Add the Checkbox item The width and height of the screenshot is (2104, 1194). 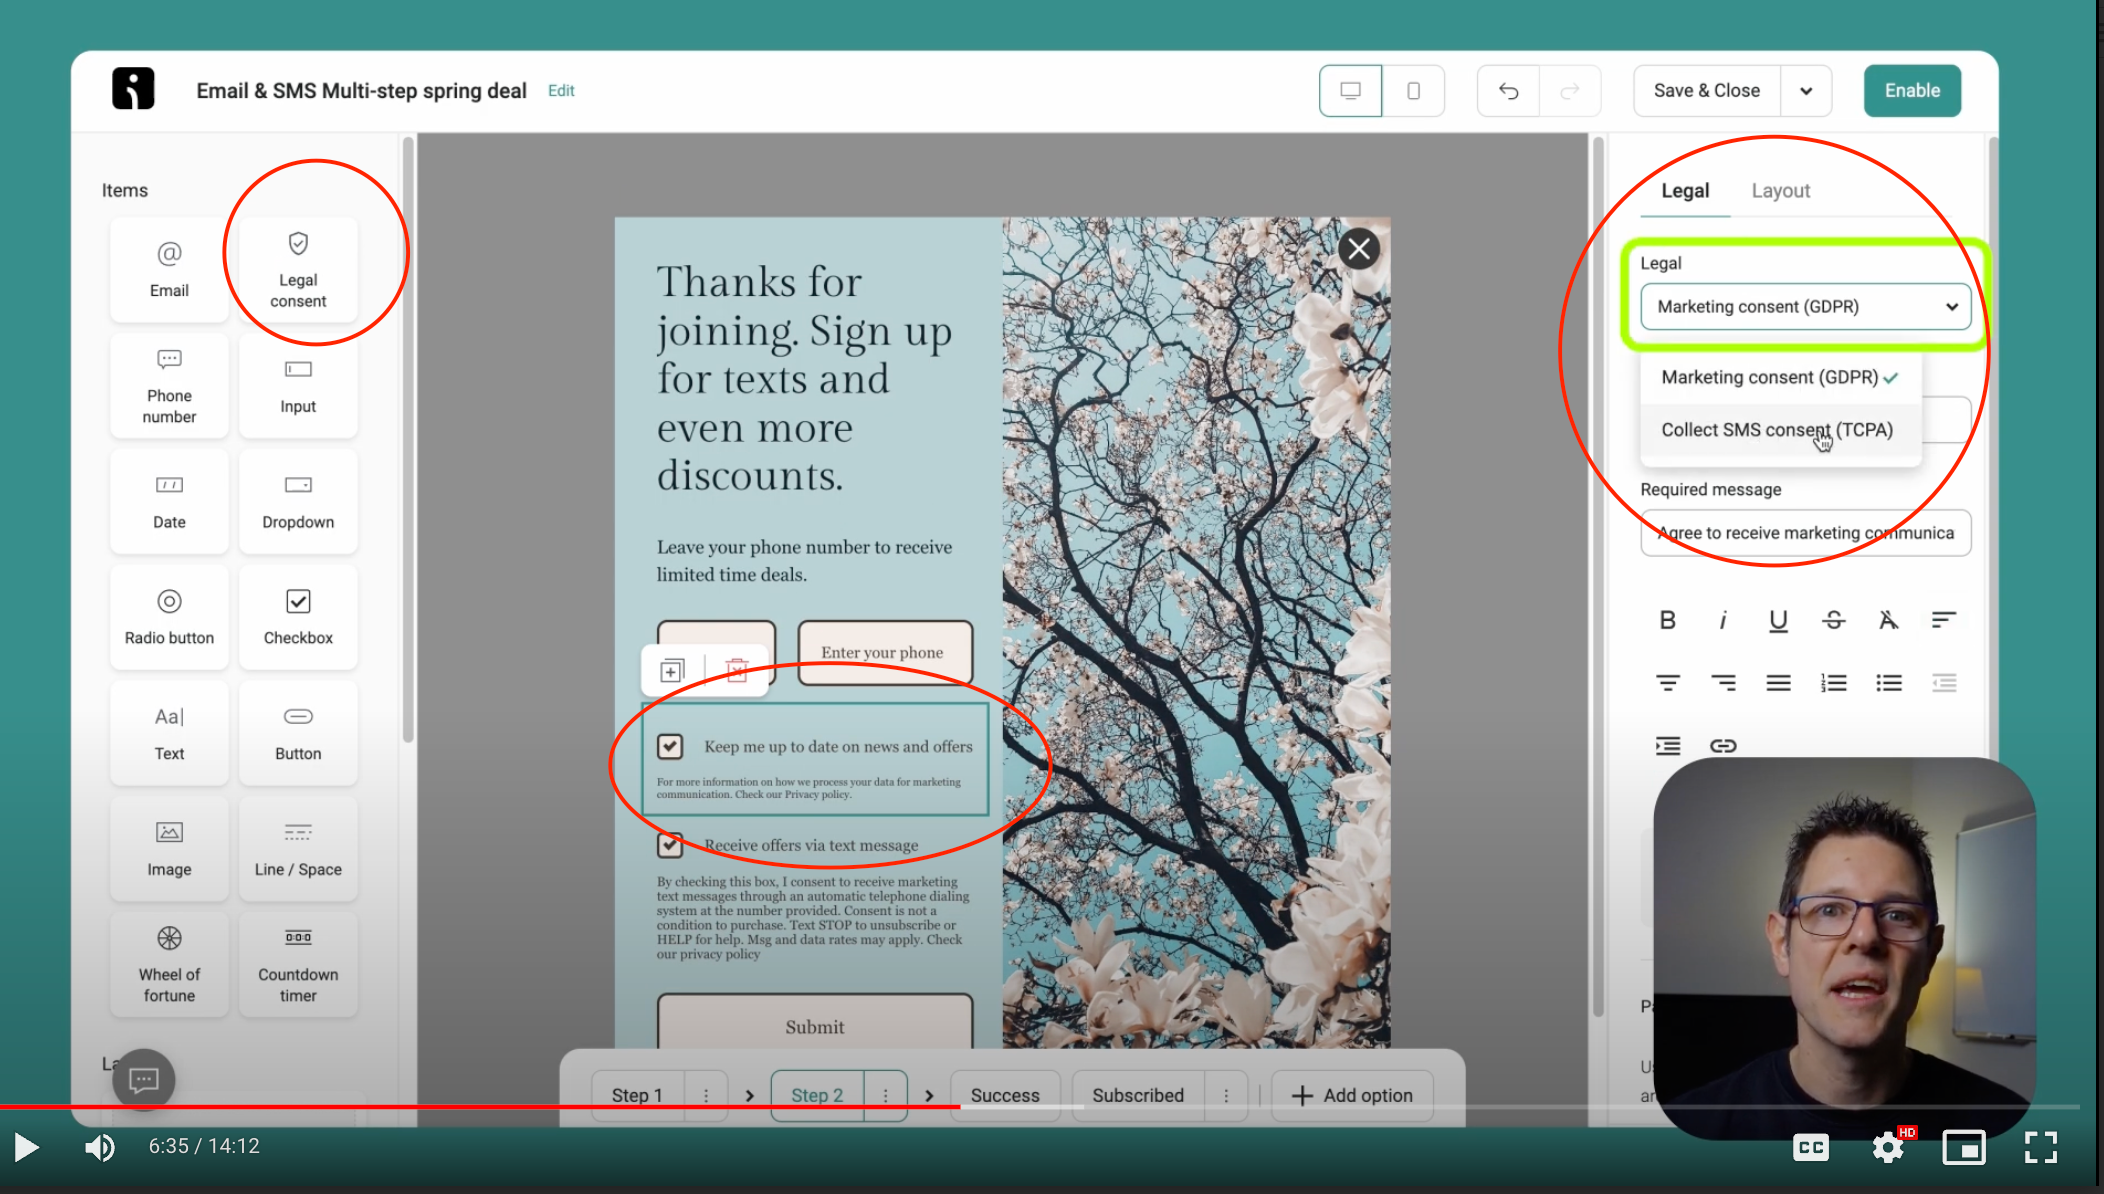(298, 617)
